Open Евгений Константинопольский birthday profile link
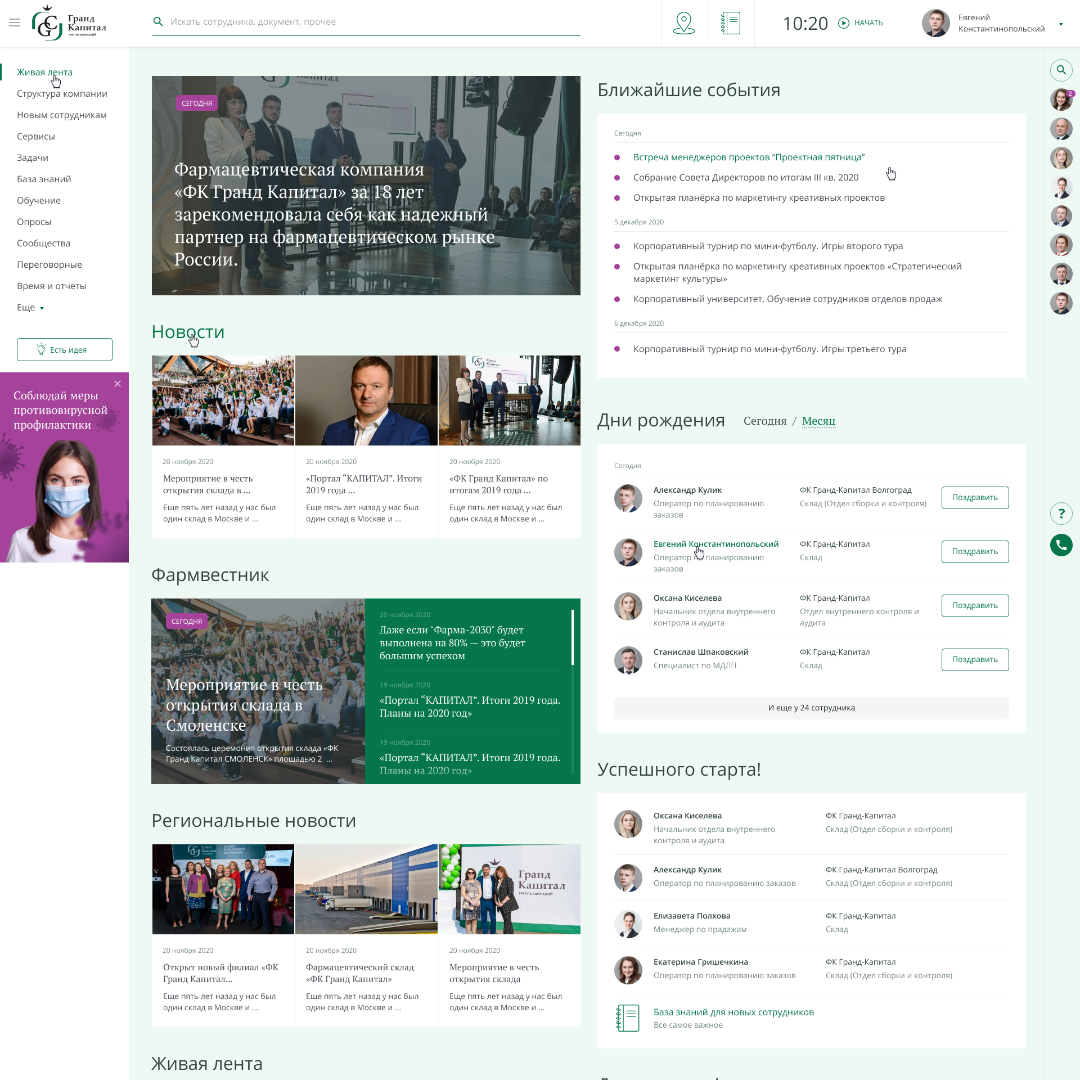This screenshot has height=1080, width=1080. 716,544
